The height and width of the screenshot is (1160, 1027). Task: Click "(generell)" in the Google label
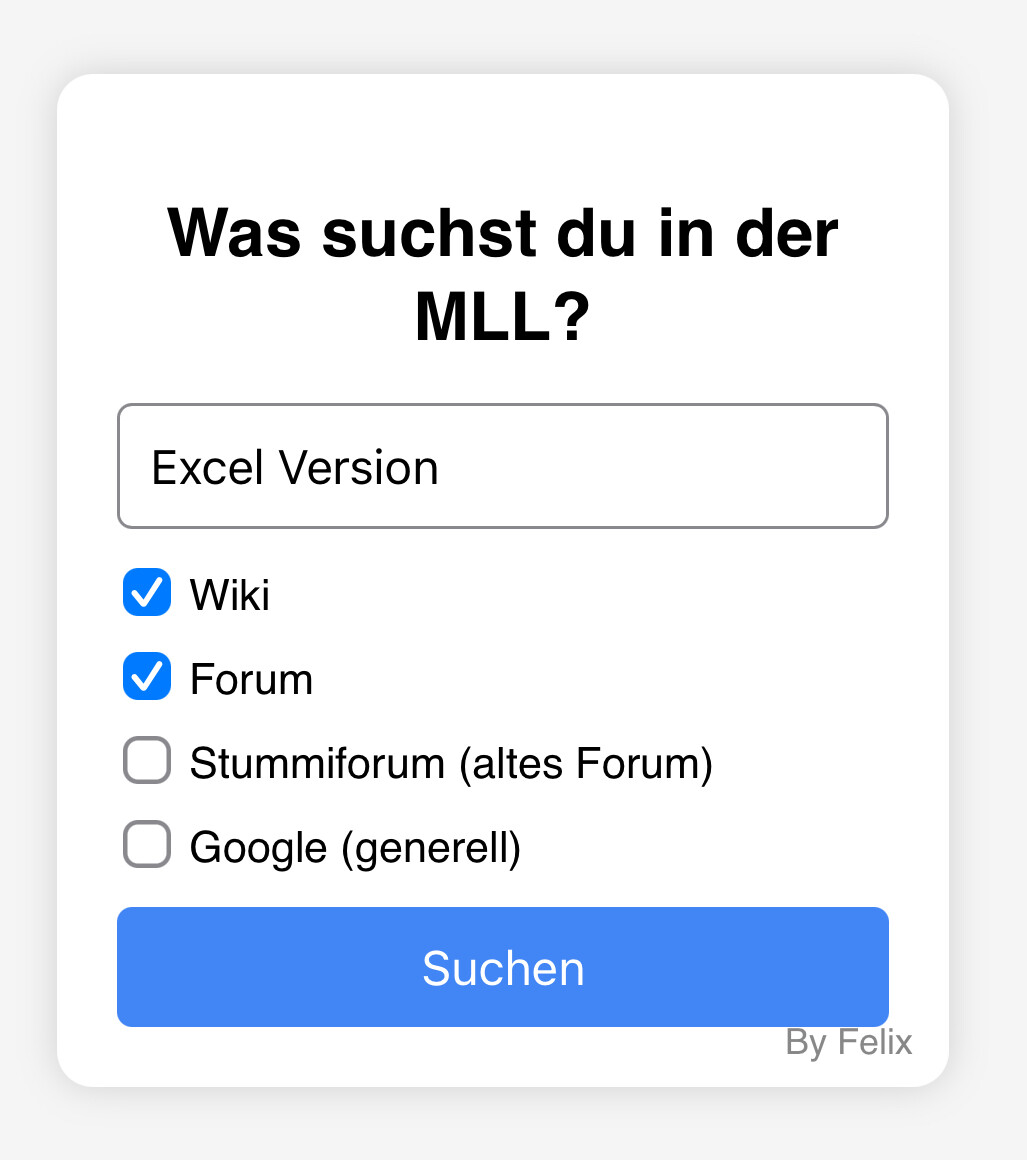click(x=431, y=848)
